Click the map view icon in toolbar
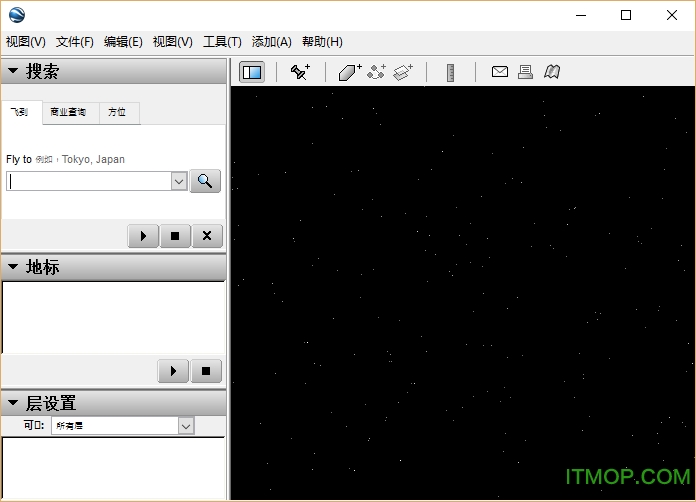The width and height of the screenshot is (696, 502). (552, 72)
